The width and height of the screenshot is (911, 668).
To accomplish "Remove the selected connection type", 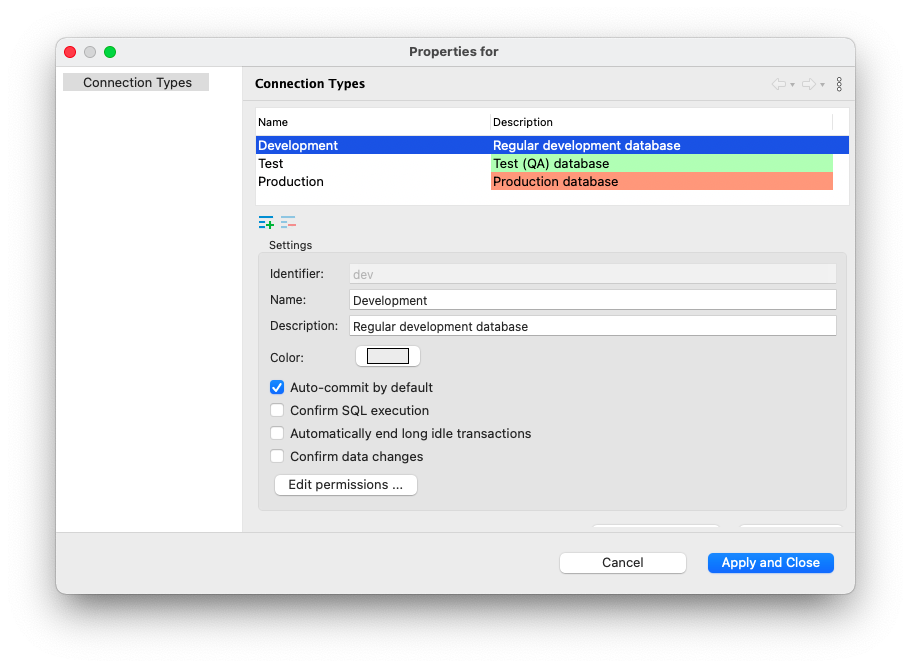I will (x=288, y=222).
